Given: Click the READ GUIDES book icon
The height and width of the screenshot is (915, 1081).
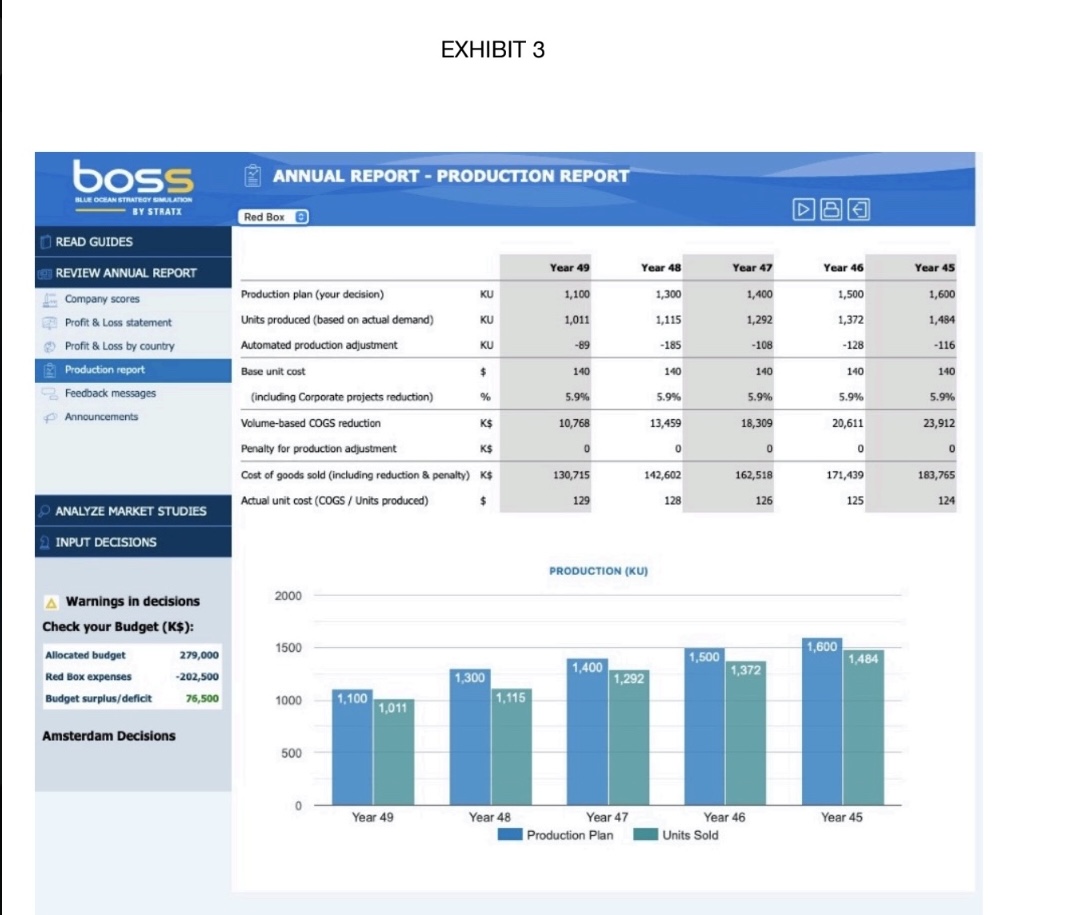Looking at the screenshot, I should click(x=46, y=242).
